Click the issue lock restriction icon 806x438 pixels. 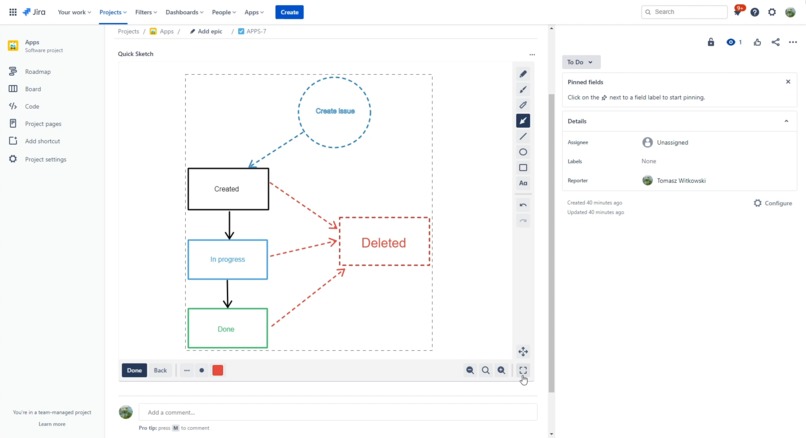pyautogui.click(x=711, y=42)
